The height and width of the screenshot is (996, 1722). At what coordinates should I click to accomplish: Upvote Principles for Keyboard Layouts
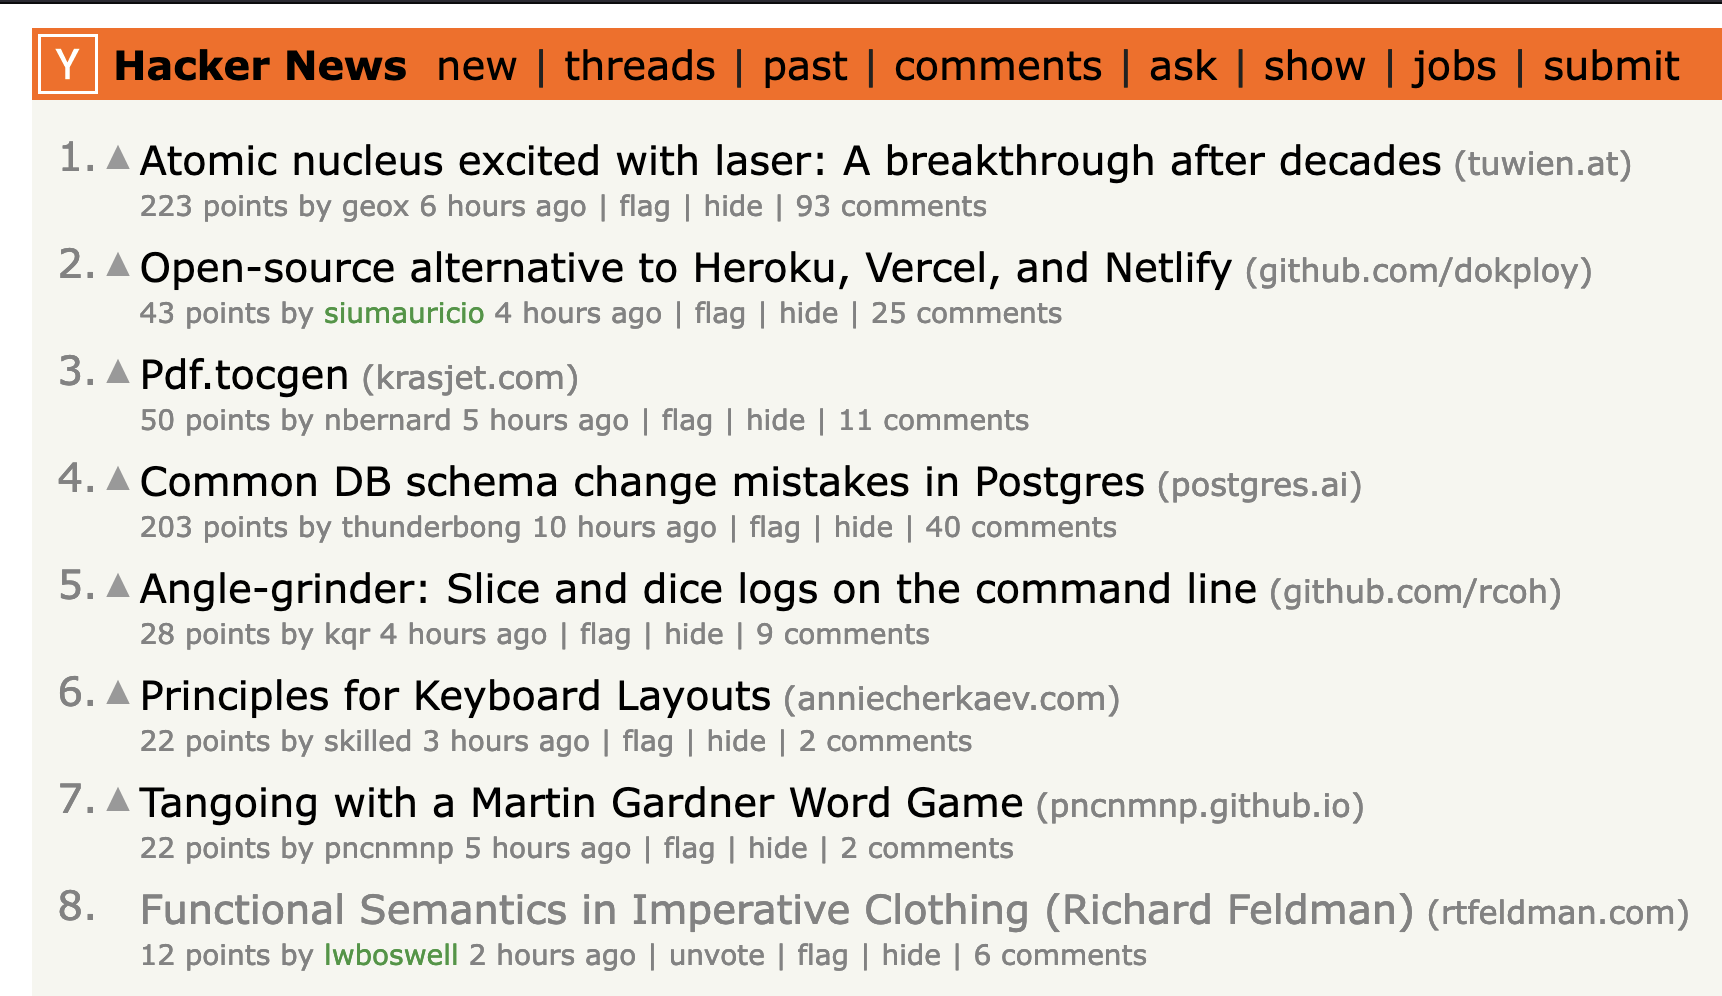point(118,693)
